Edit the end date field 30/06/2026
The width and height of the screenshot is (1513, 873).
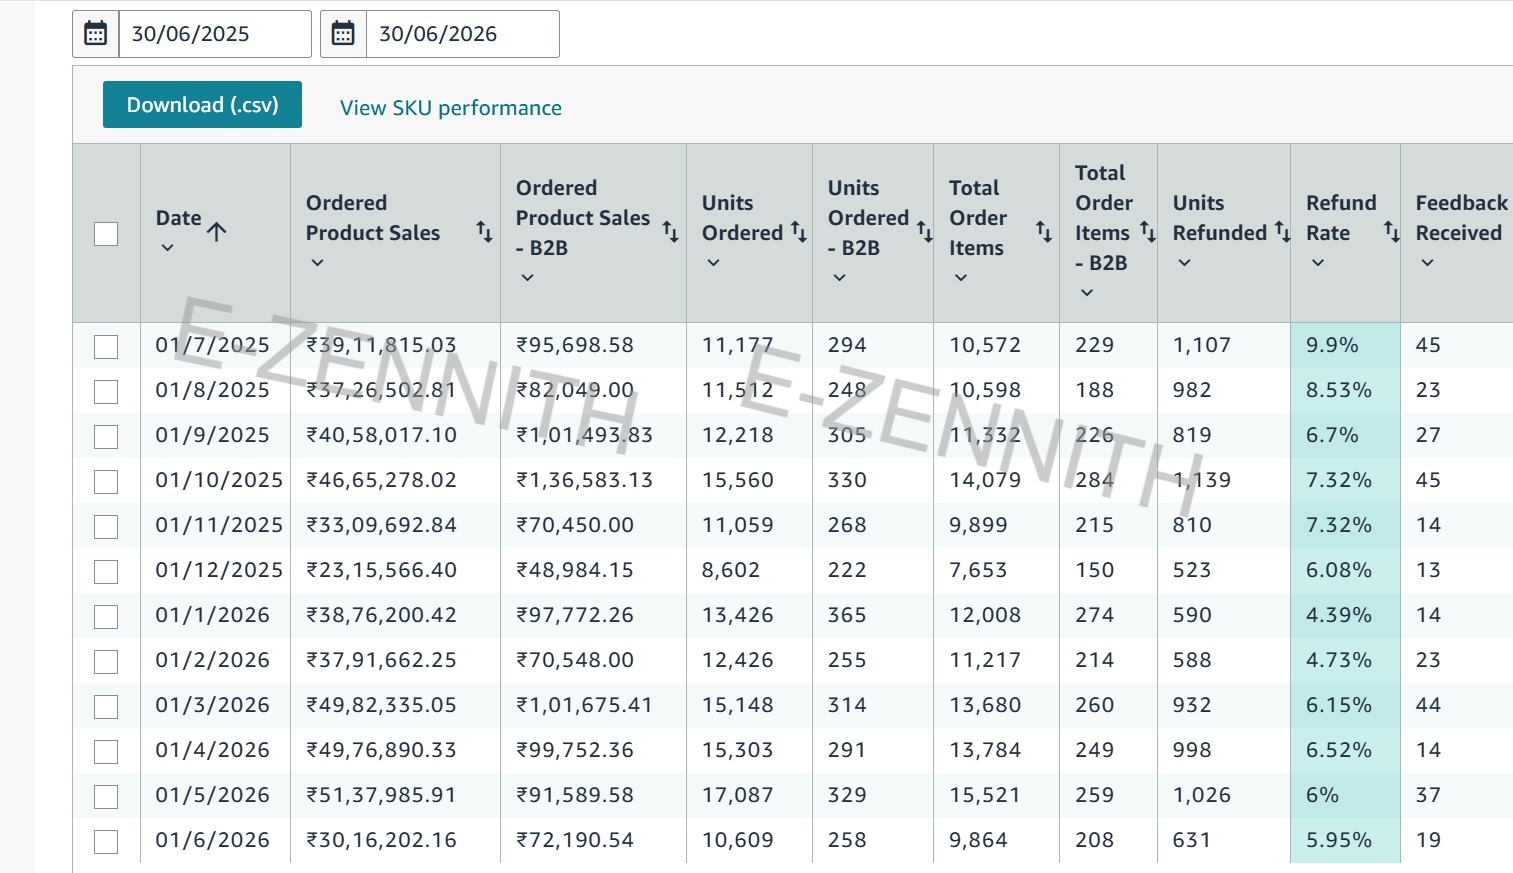[x=462, y=34]
